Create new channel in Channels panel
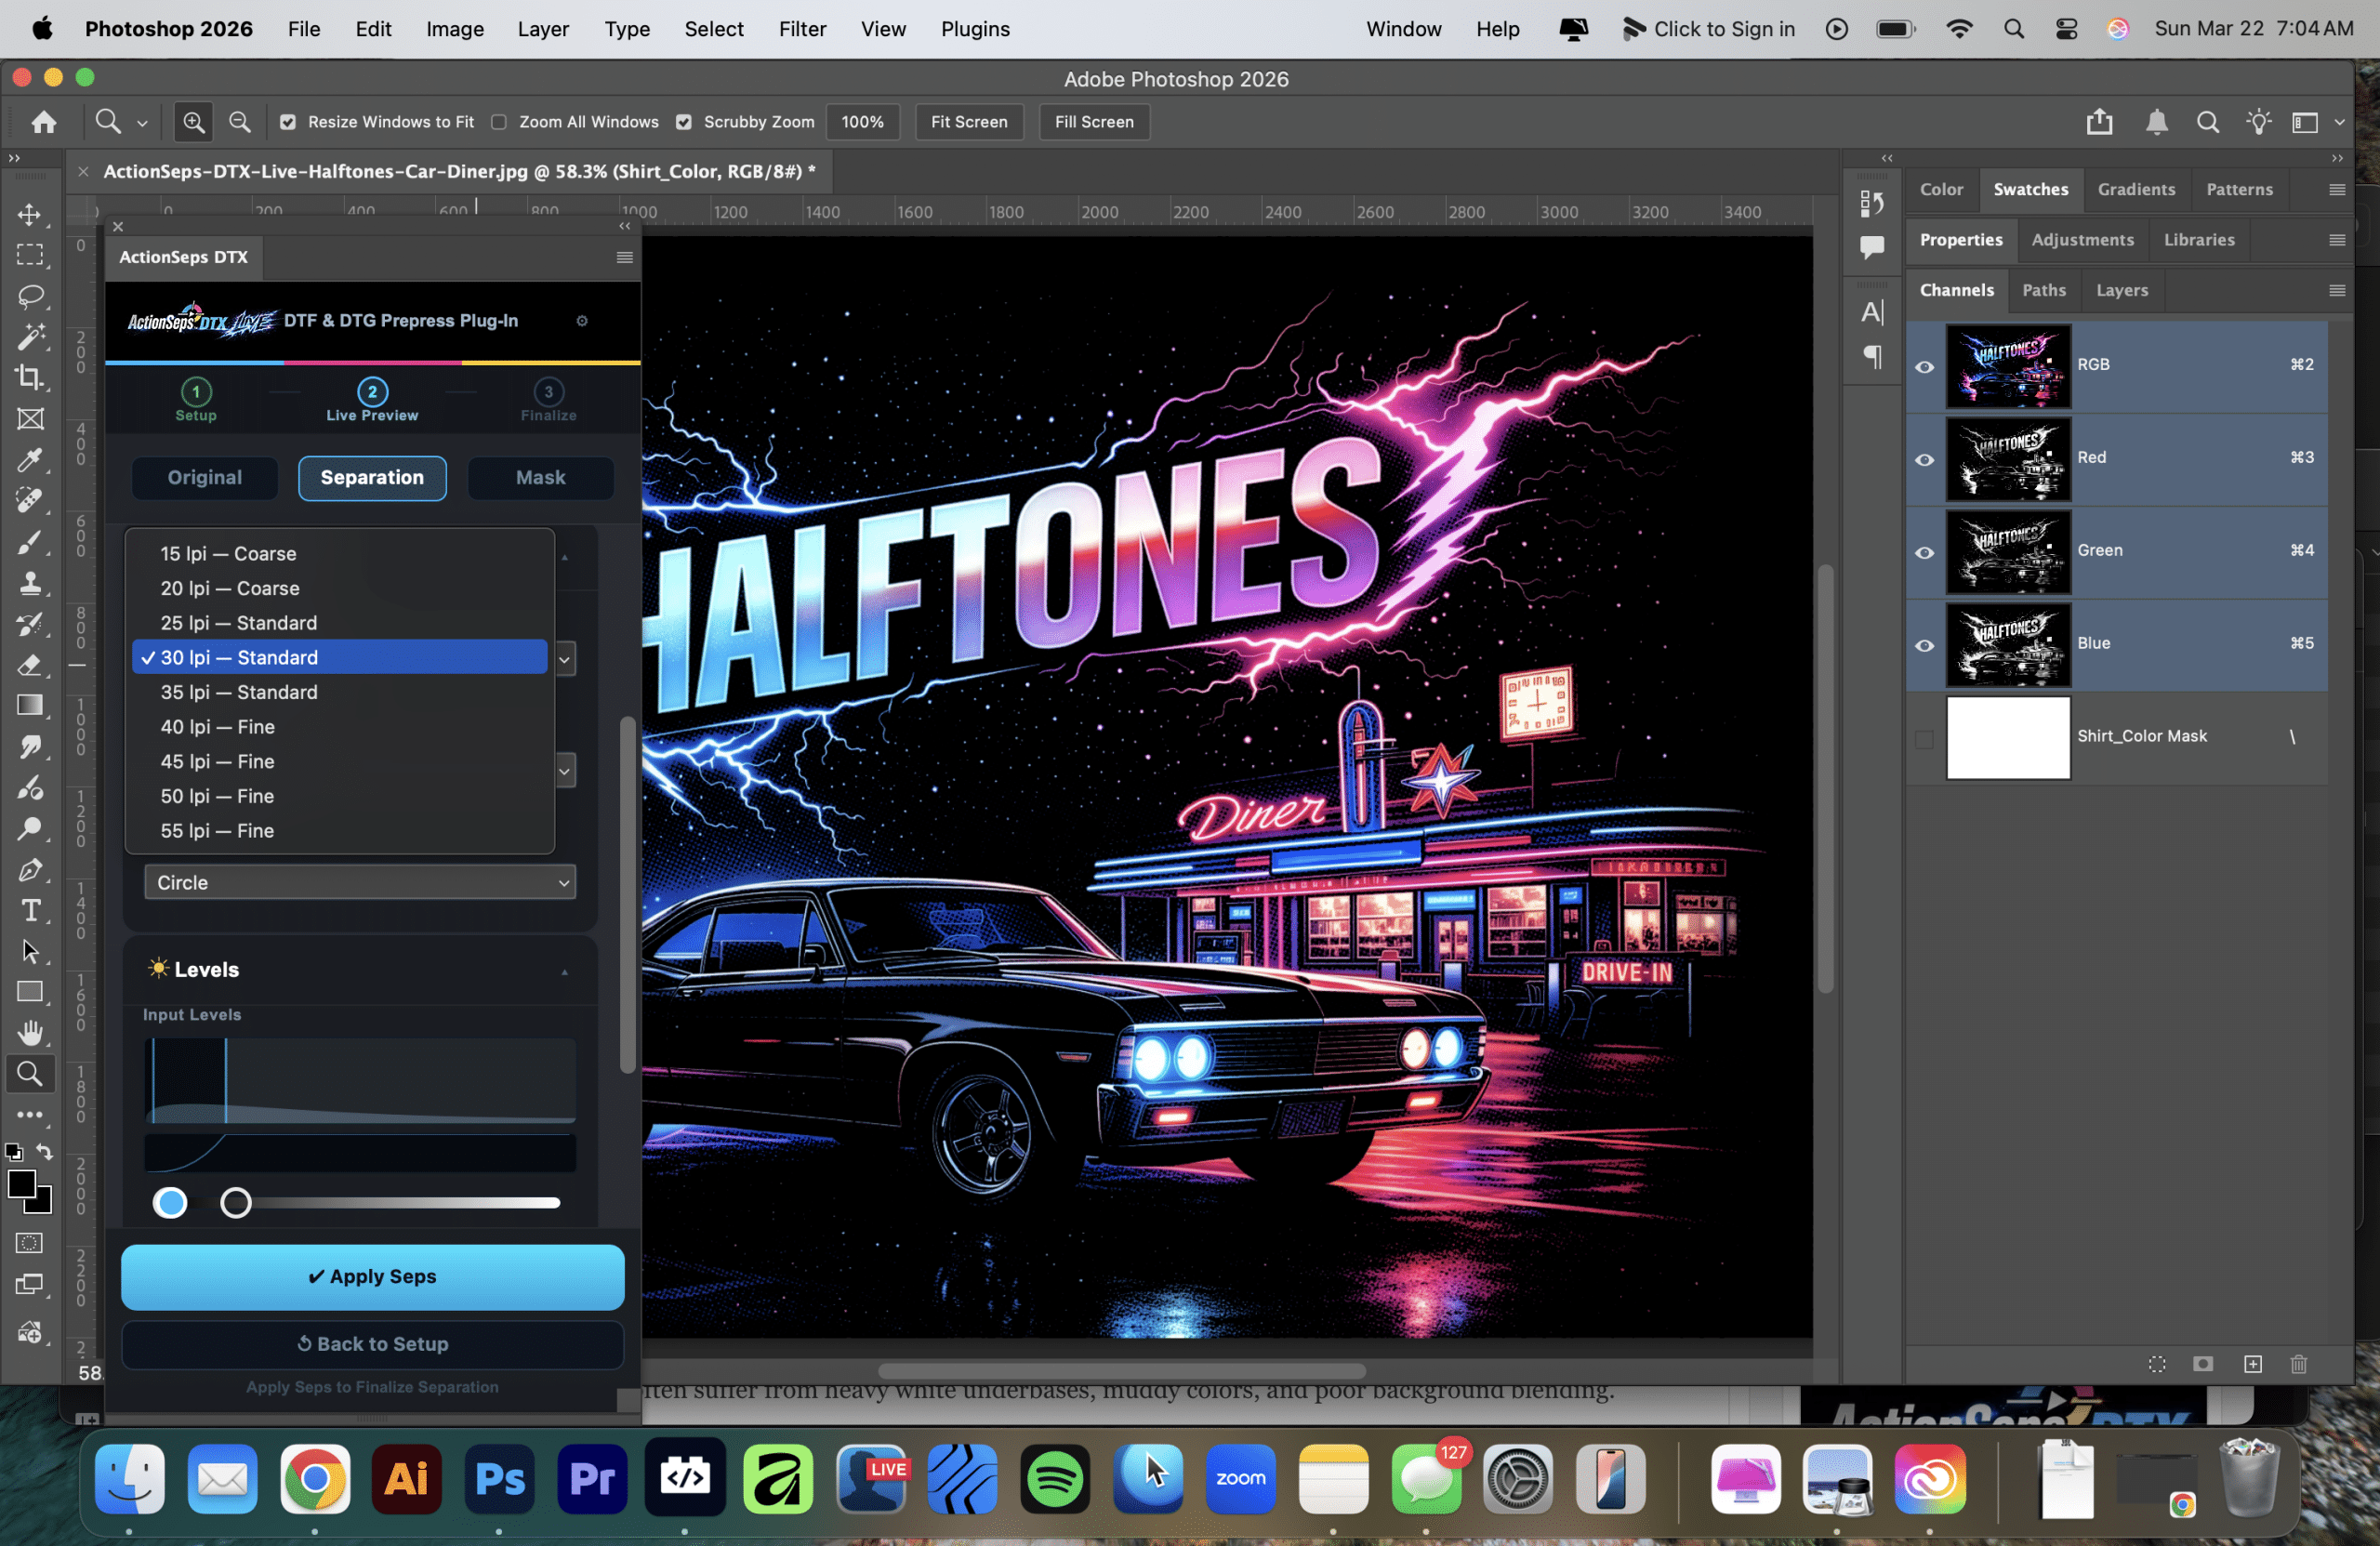This screenshot has height=1546, width=2380. (2252, 1364)
